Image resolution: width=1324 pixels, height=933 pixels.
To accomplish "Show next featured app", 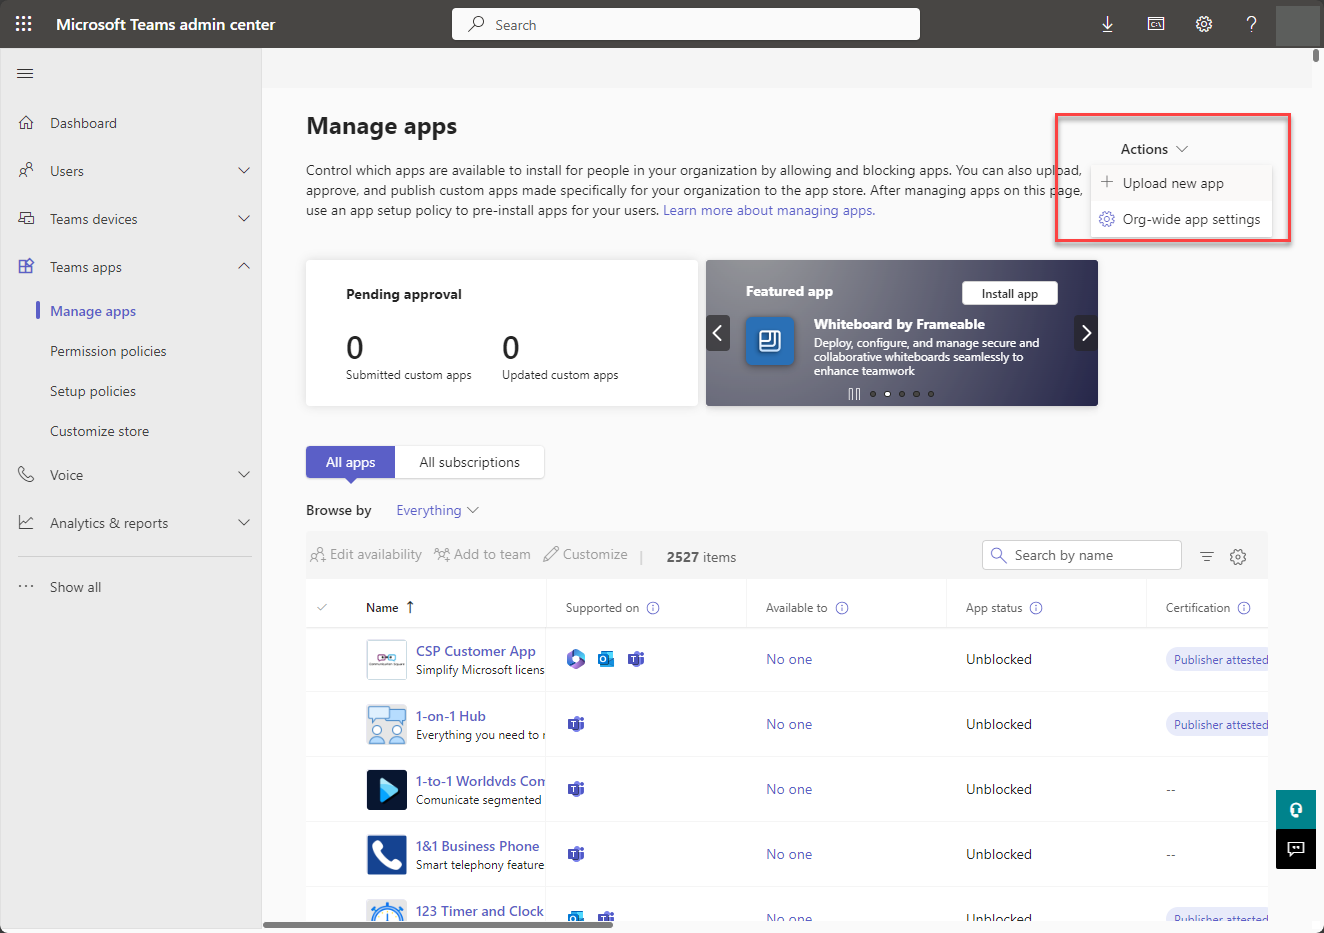I will pyautogui.click(x=1086, y=333).
